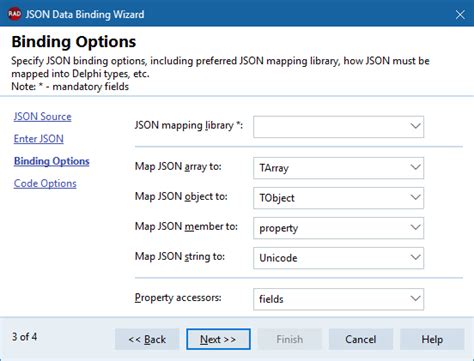
Task: Open Help for the wizard
Action: (432, 339)
